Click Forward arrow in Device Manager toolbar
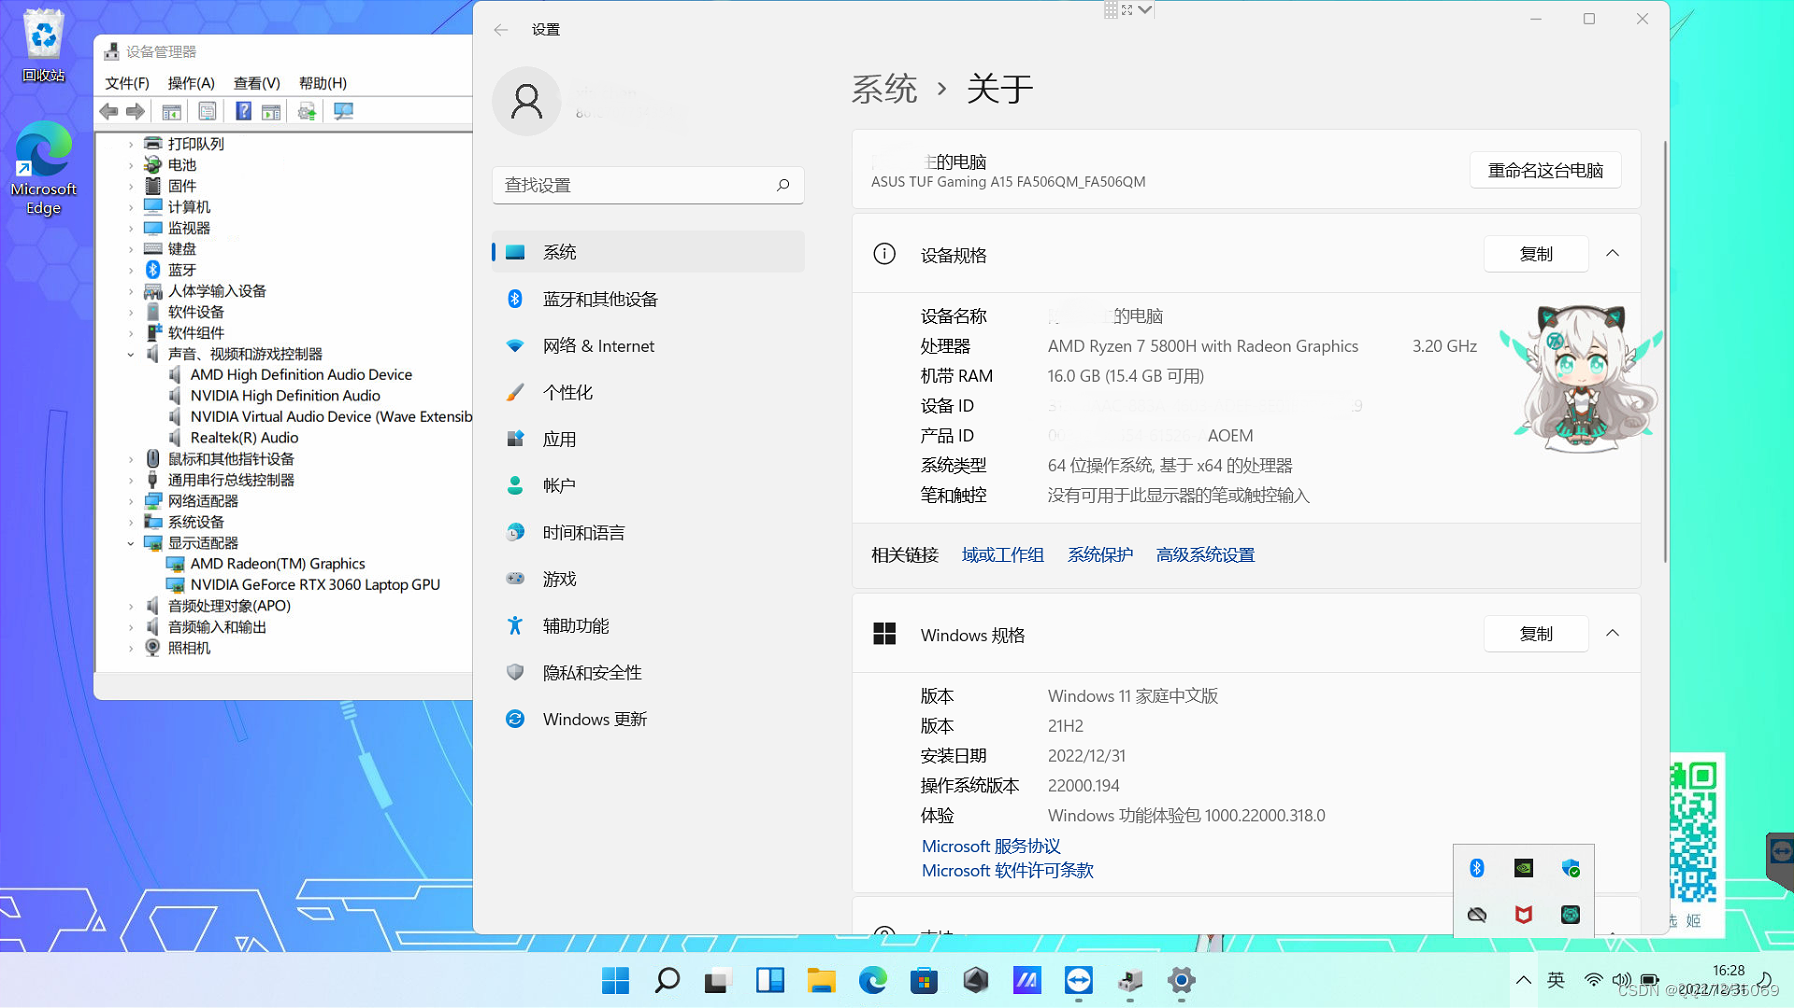The width and height of the screenshot is (1794, 1008). [135, 112]
